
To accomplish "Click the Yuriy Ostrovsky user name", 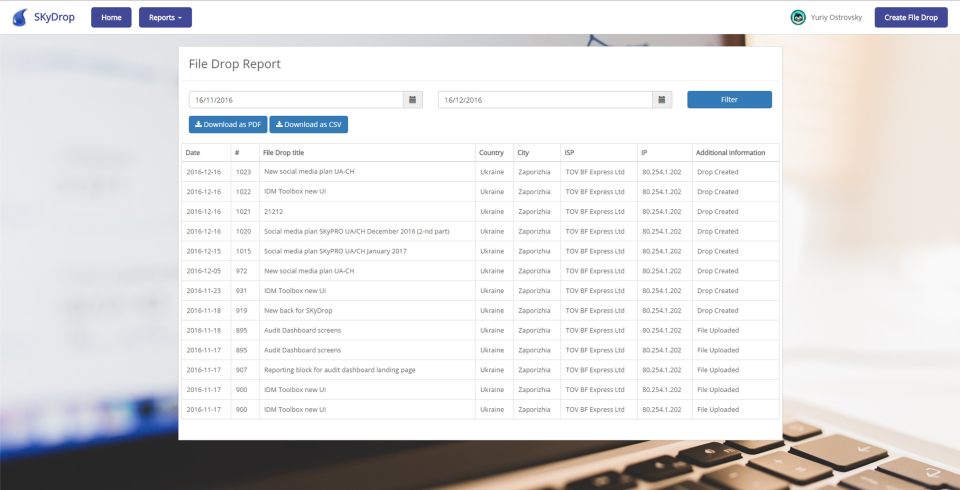I will [836, 18].
